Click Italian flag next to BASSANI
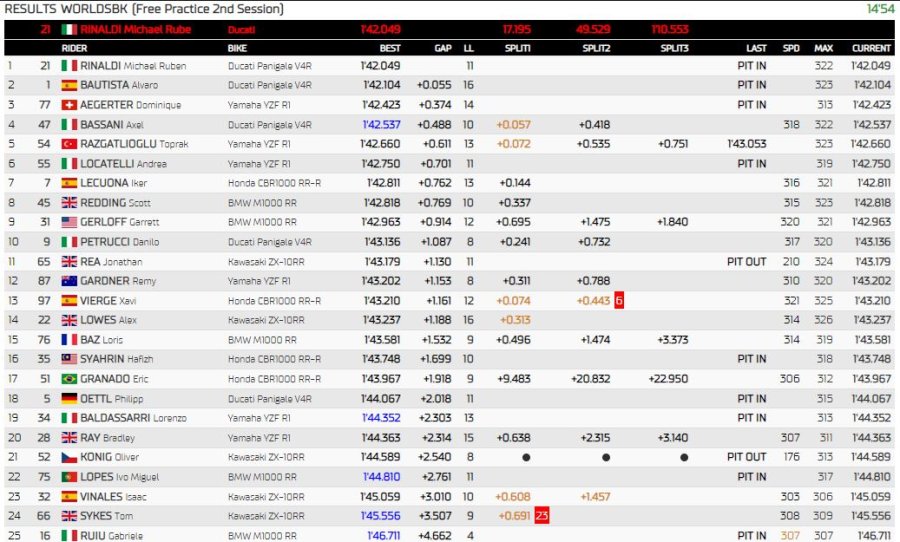900x542 pixels. pos(69,124)
